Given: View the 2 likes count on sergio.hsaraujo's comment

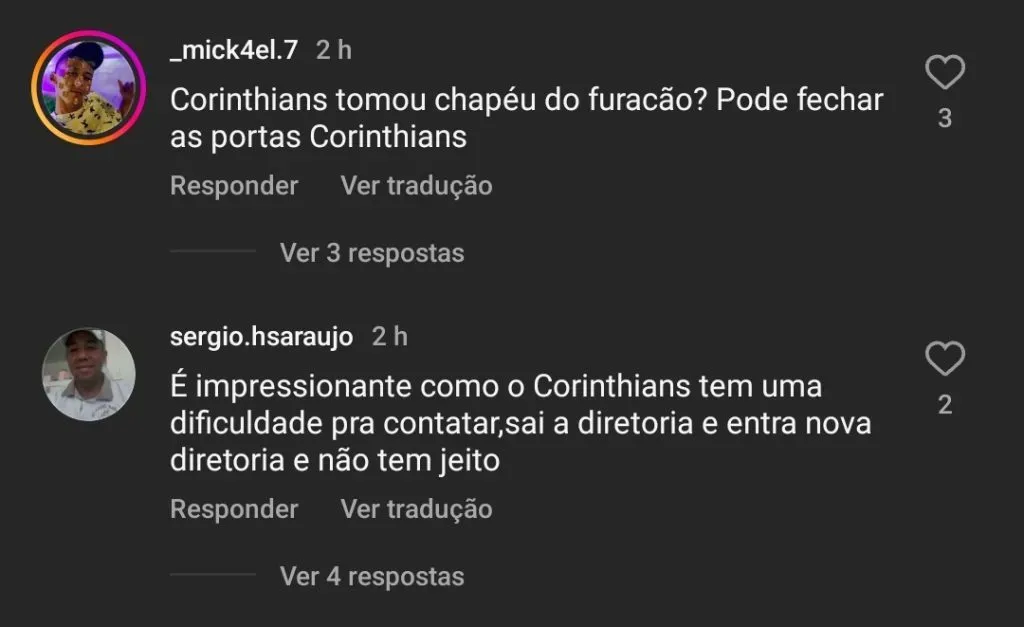Looking at the screenshot, I should (944, 405).
